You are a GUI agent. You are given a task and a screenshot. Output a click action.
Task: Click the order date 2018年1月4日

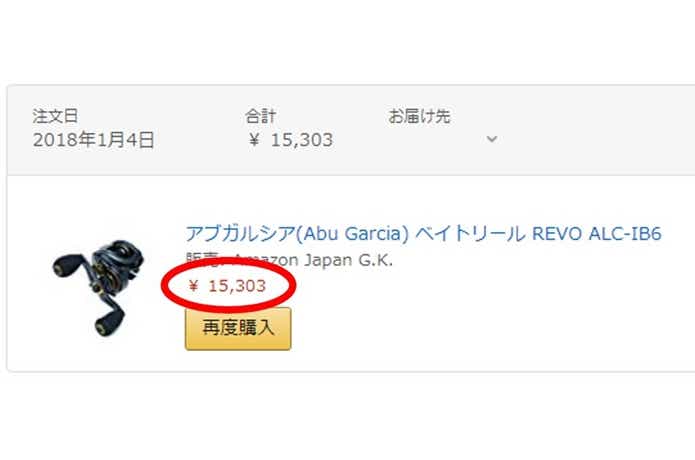tap(93, 140)
